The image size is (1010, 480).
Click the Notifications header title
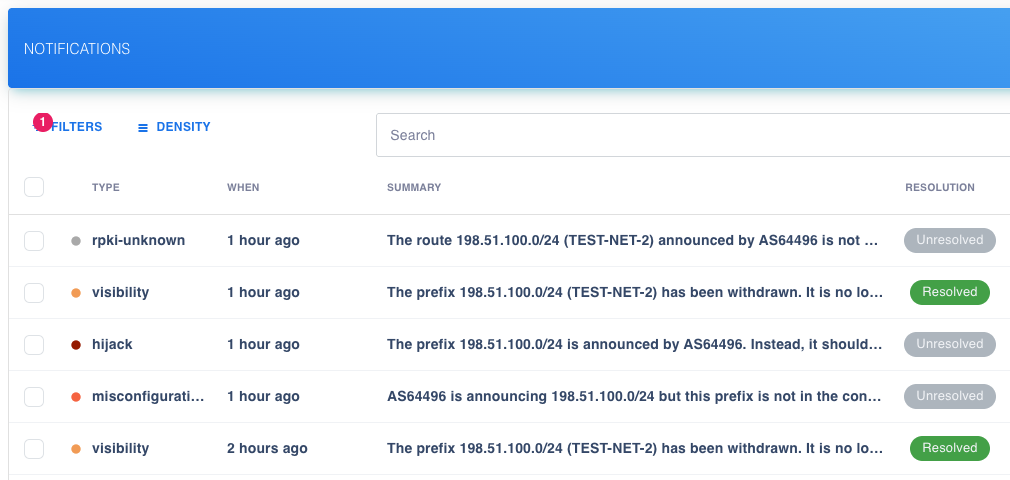(77, 49)
